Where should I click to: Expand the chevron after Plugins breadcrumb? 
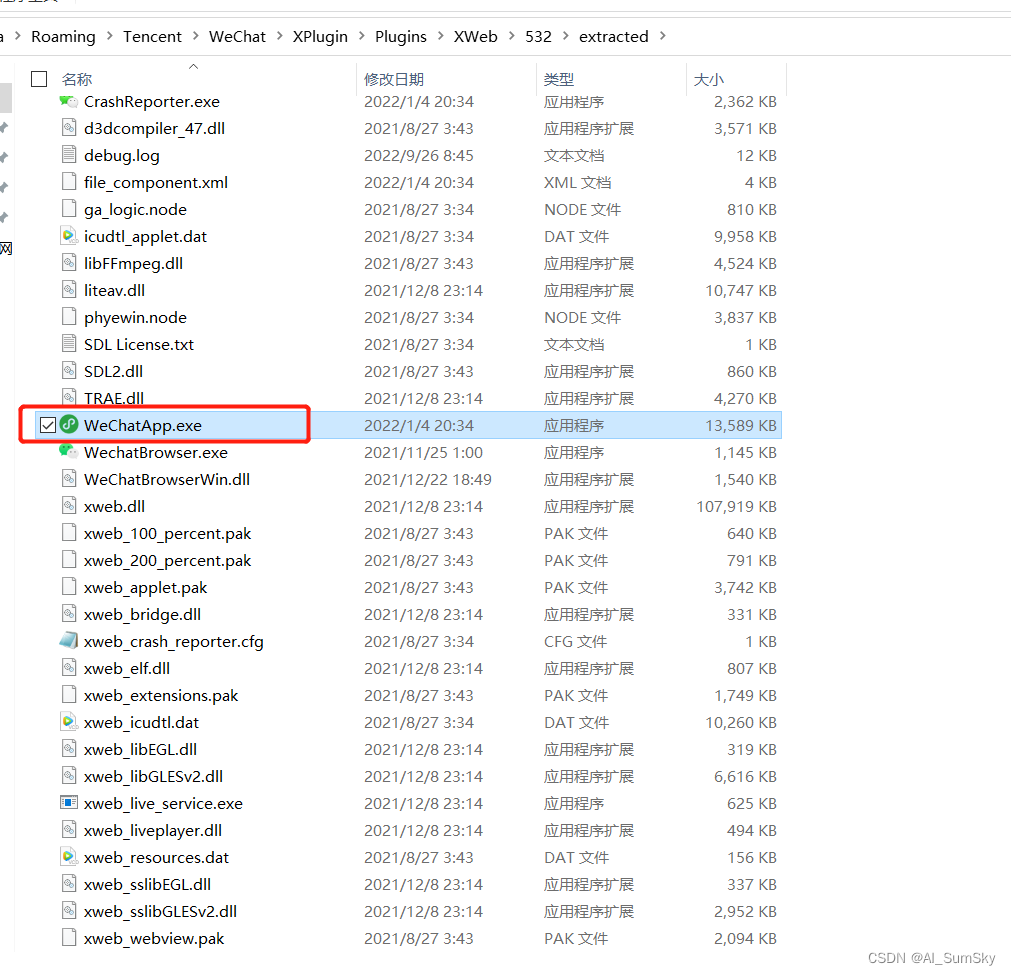[440, 36]
